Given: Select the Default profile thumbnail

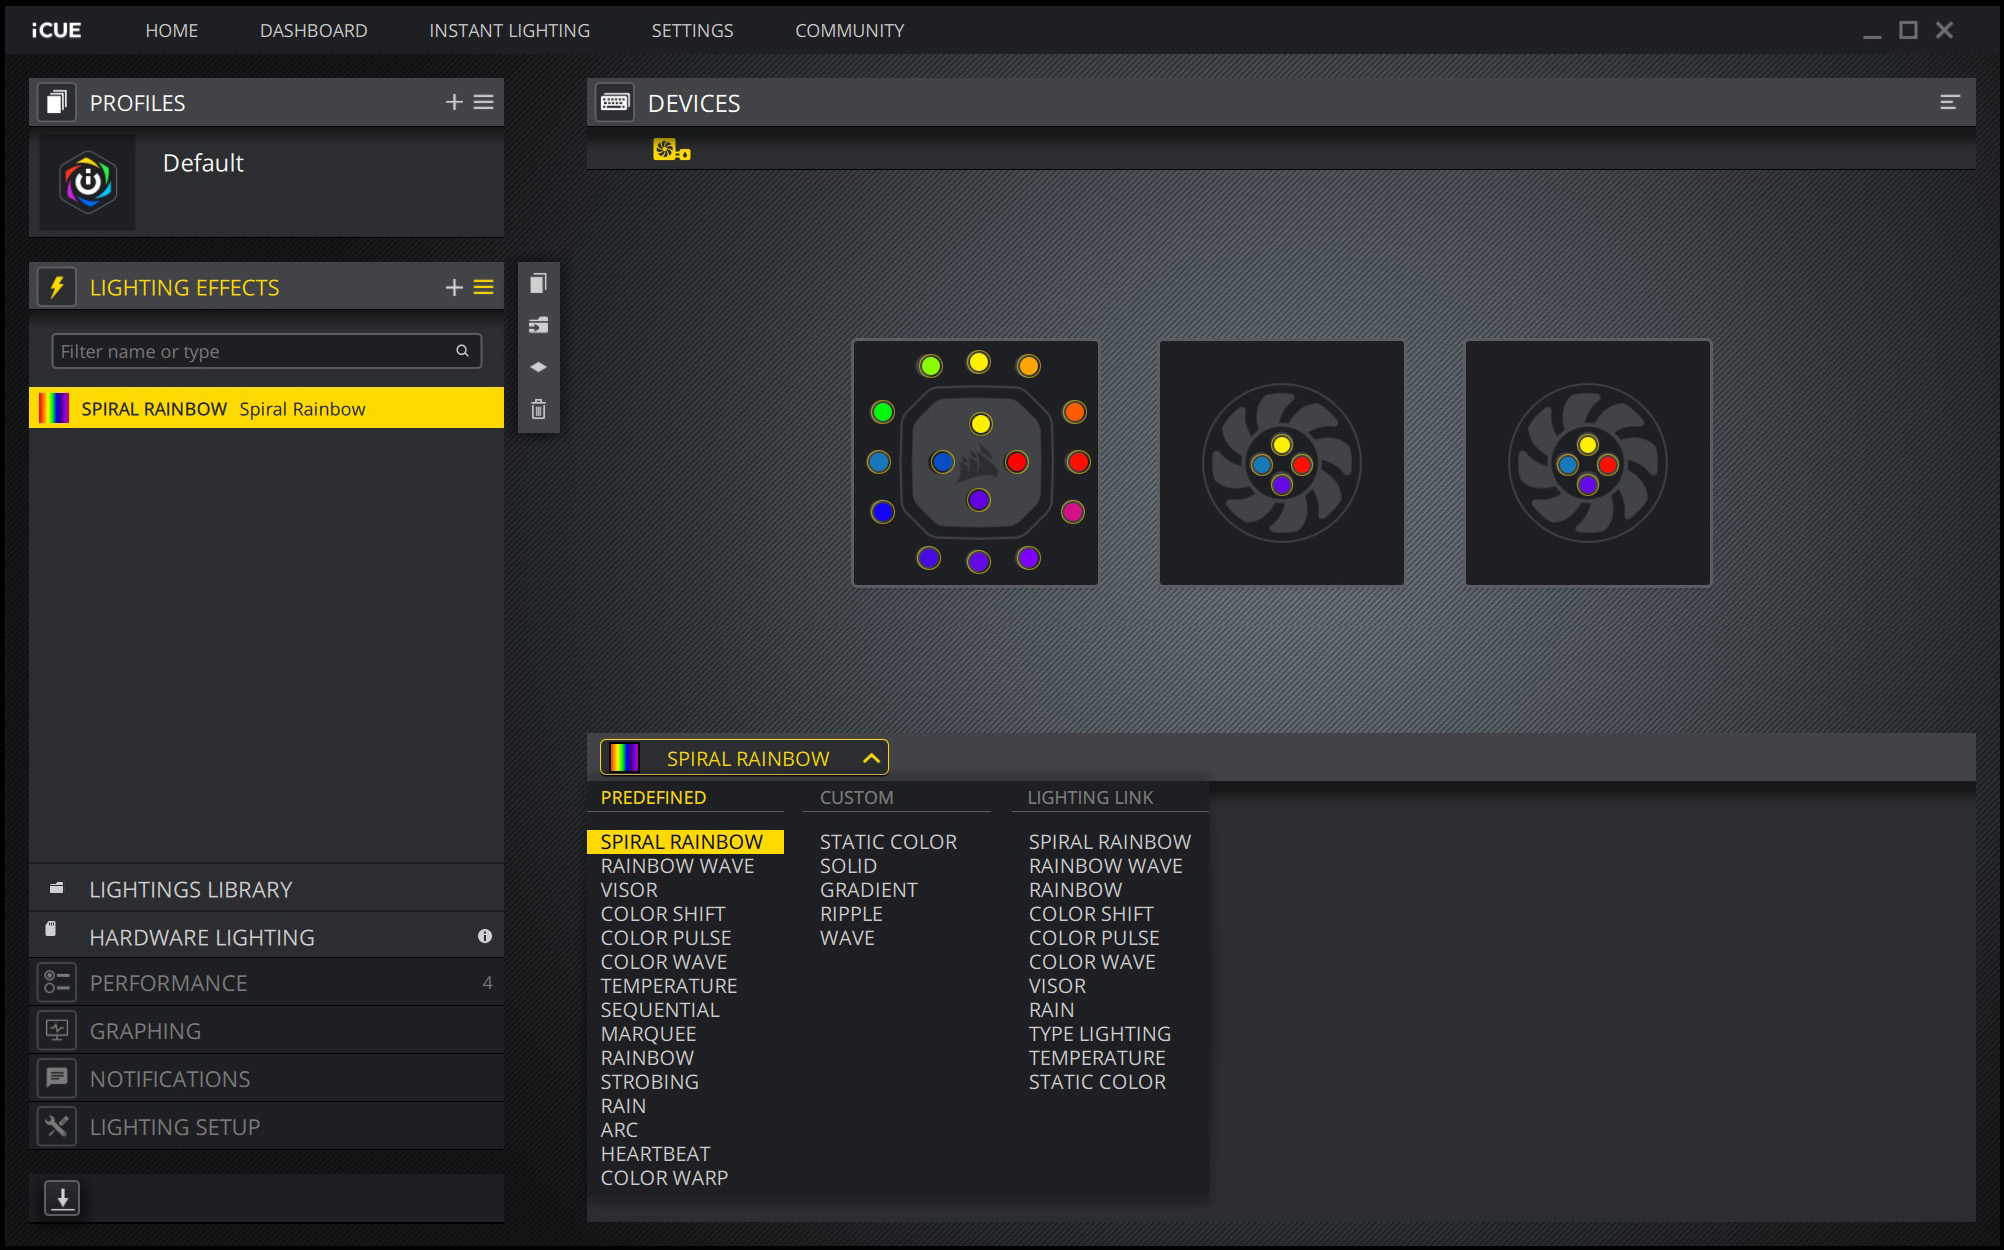Looking at the screenshot, I should point(88,183).
